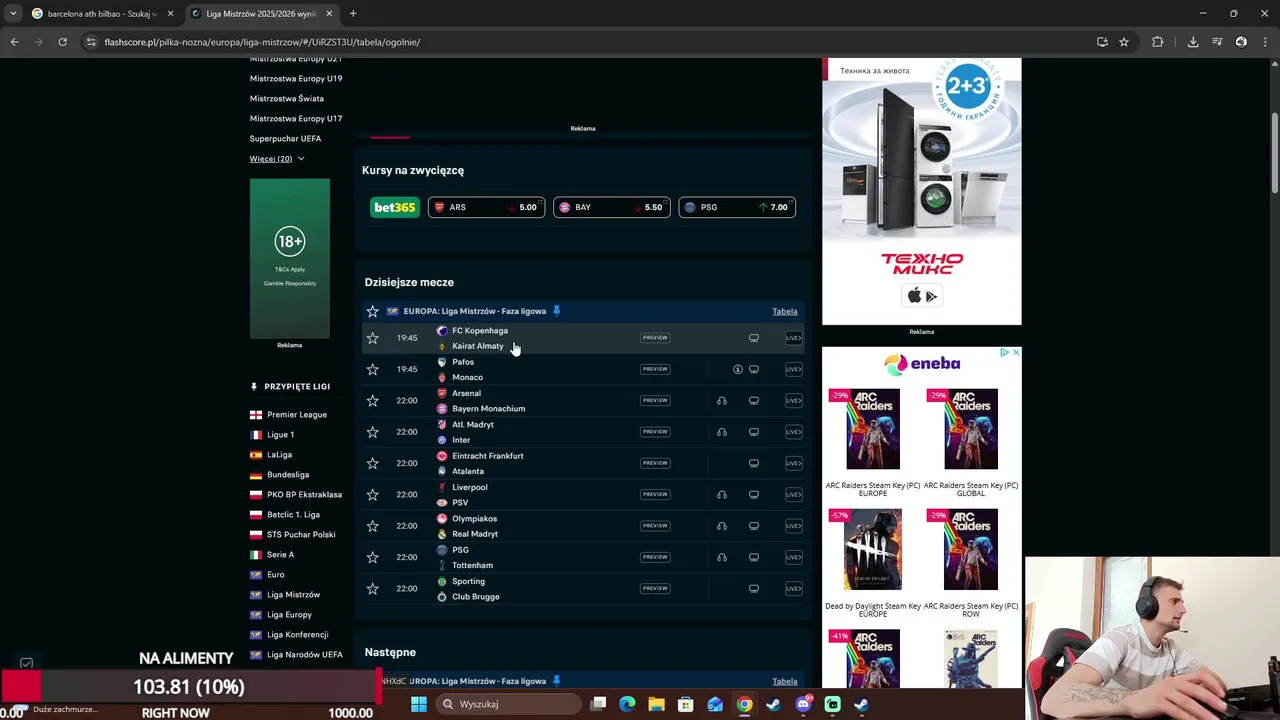Open Windows Start menu
Screen dimensions: 1280x720
pos(419,704)
